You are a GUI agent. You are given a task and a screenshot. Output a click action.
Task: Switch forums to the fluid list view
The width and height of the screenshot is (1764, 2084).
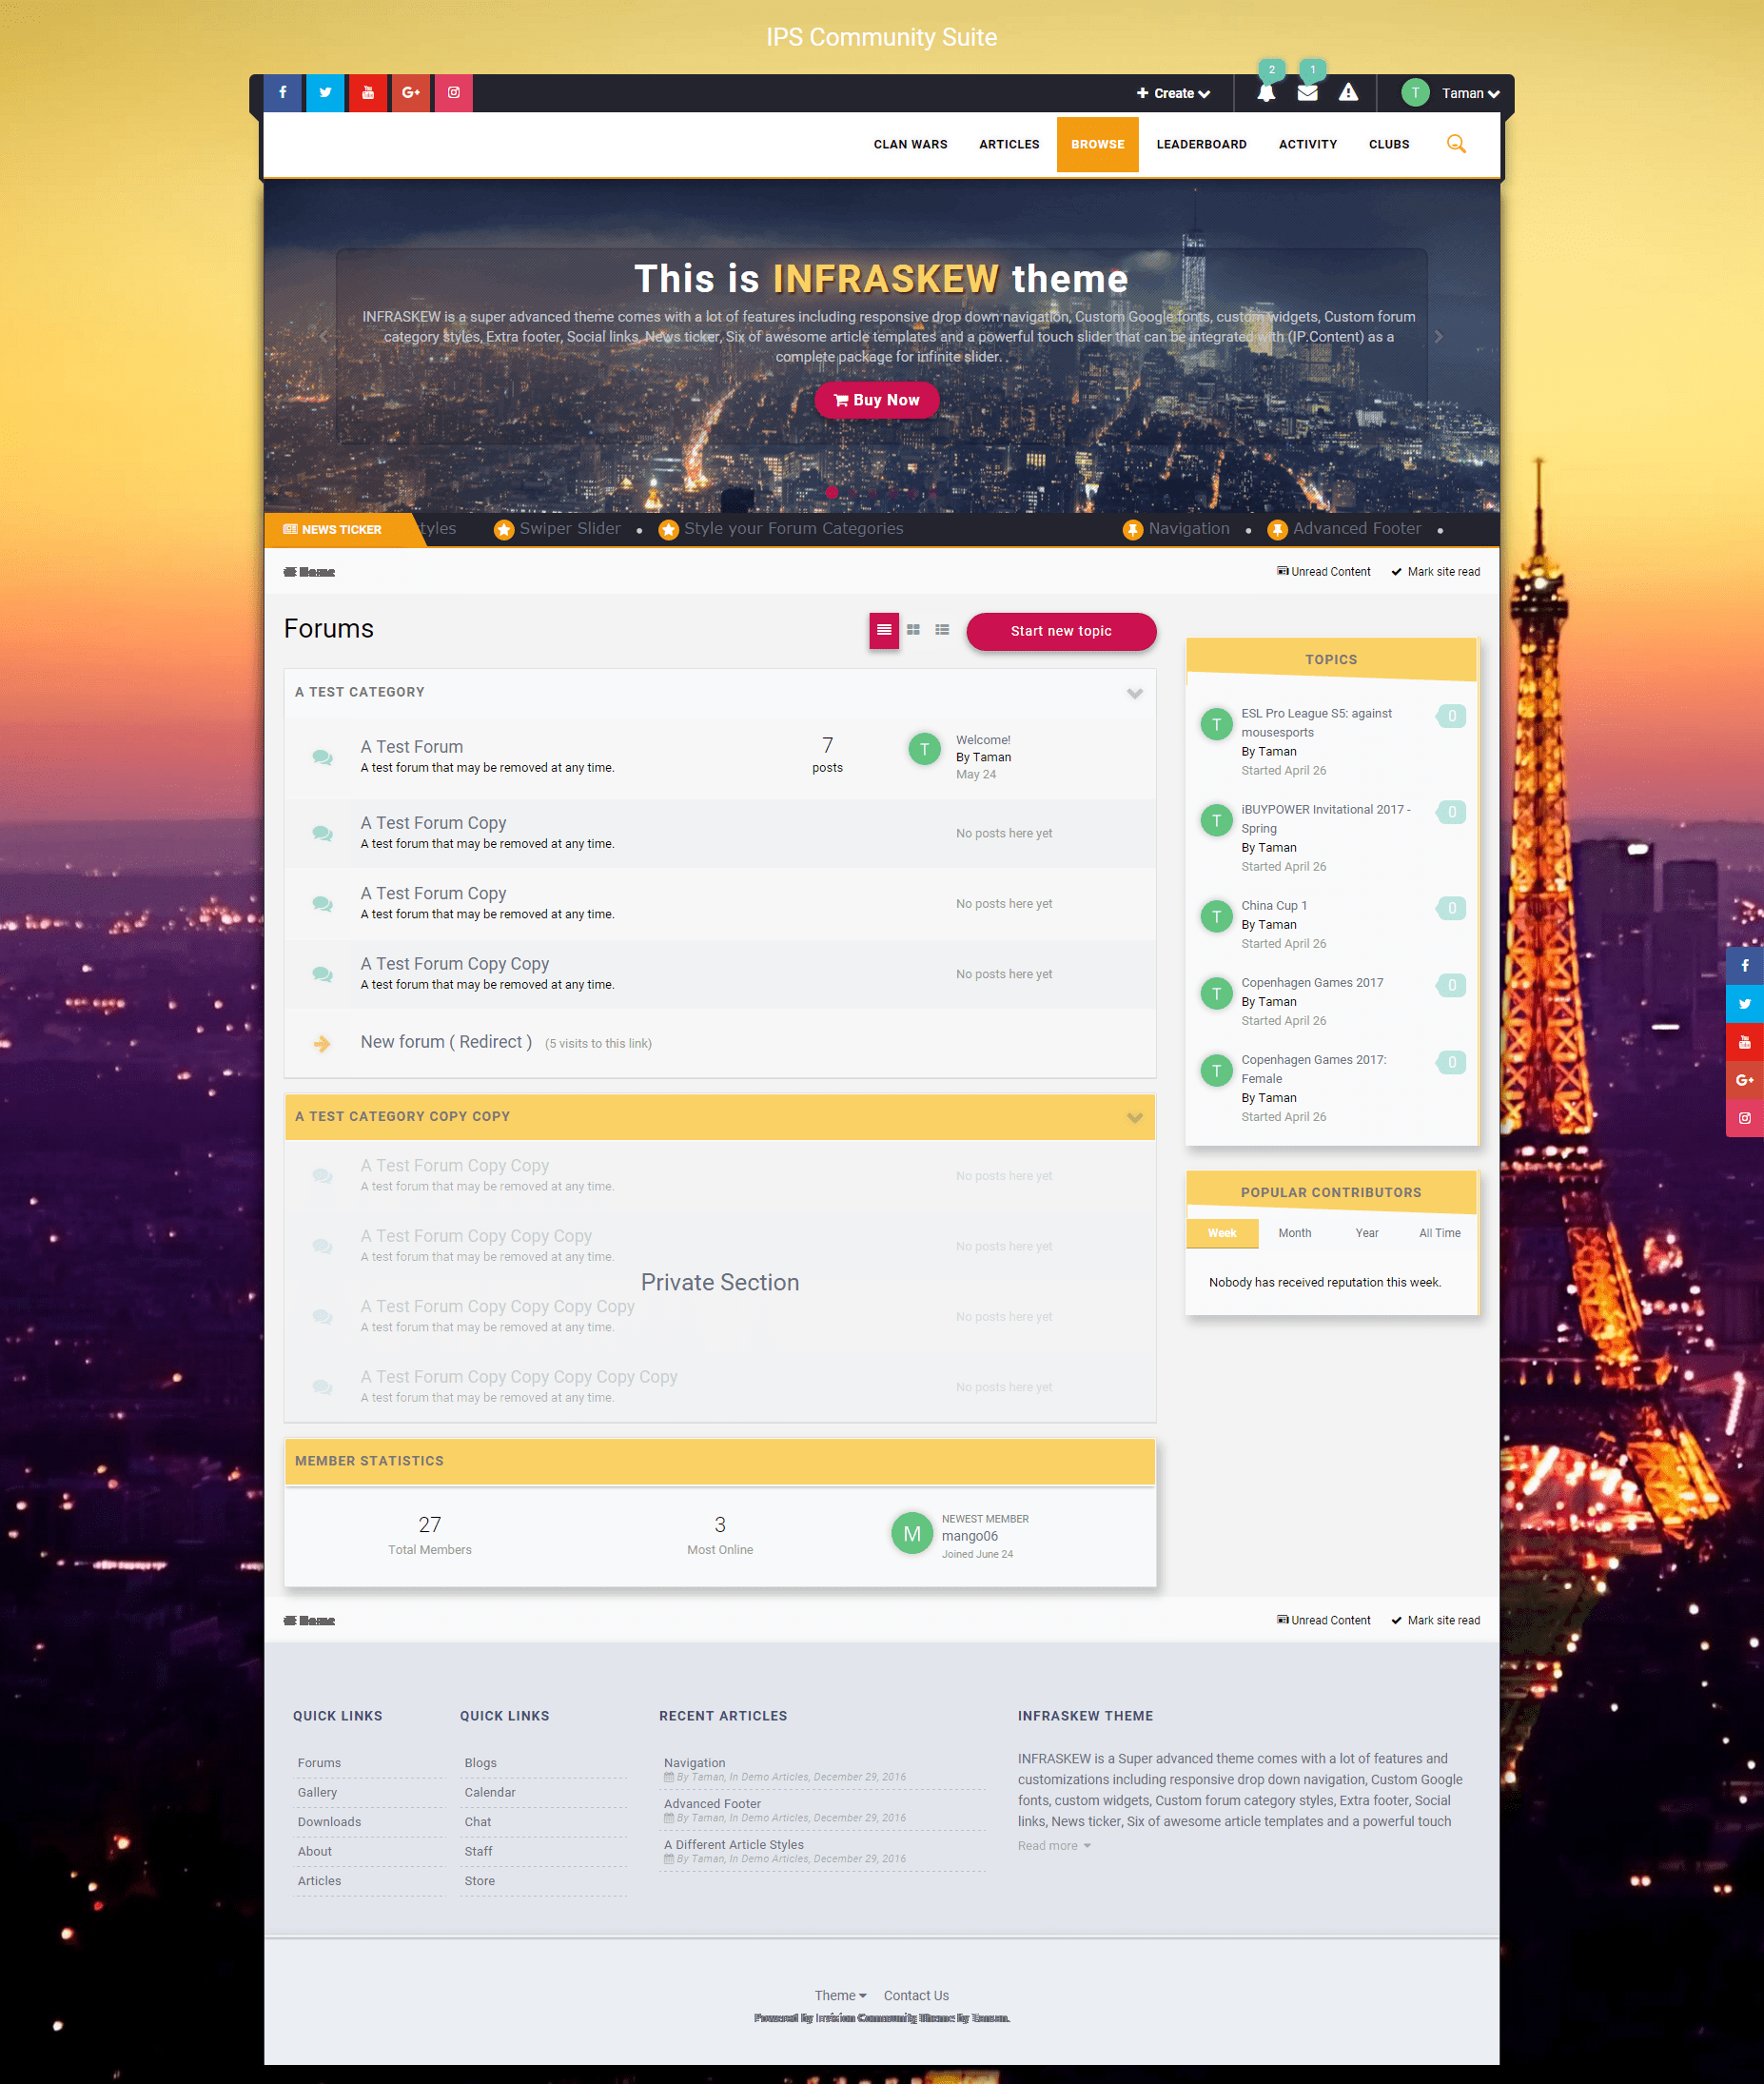tap(942, 630)
